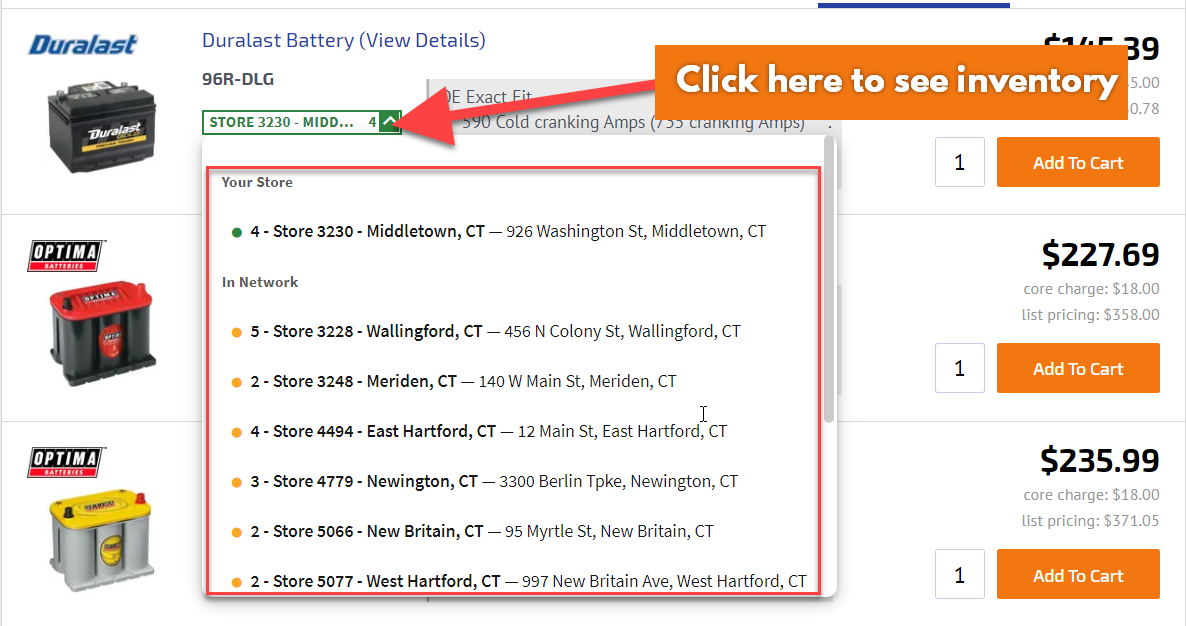The image size is (1186, 626).
Task: Click list pricing $358.00 text
Action: pos(1091,315)
